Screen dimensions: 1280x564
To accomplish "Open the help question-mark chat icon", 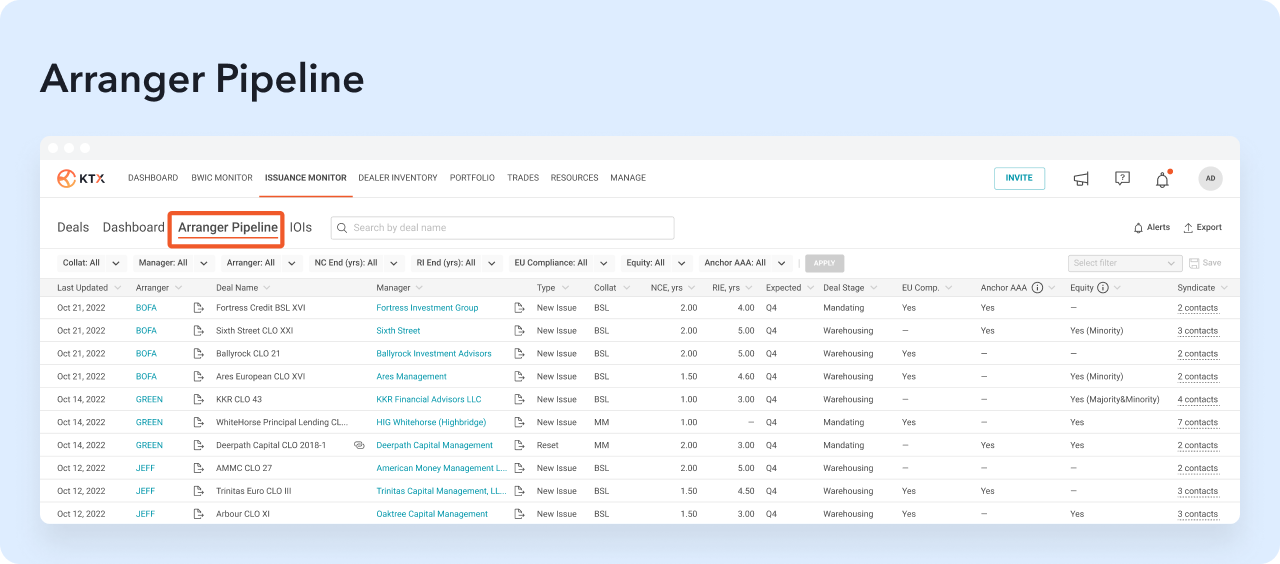I will click(x=1122, y=179).
